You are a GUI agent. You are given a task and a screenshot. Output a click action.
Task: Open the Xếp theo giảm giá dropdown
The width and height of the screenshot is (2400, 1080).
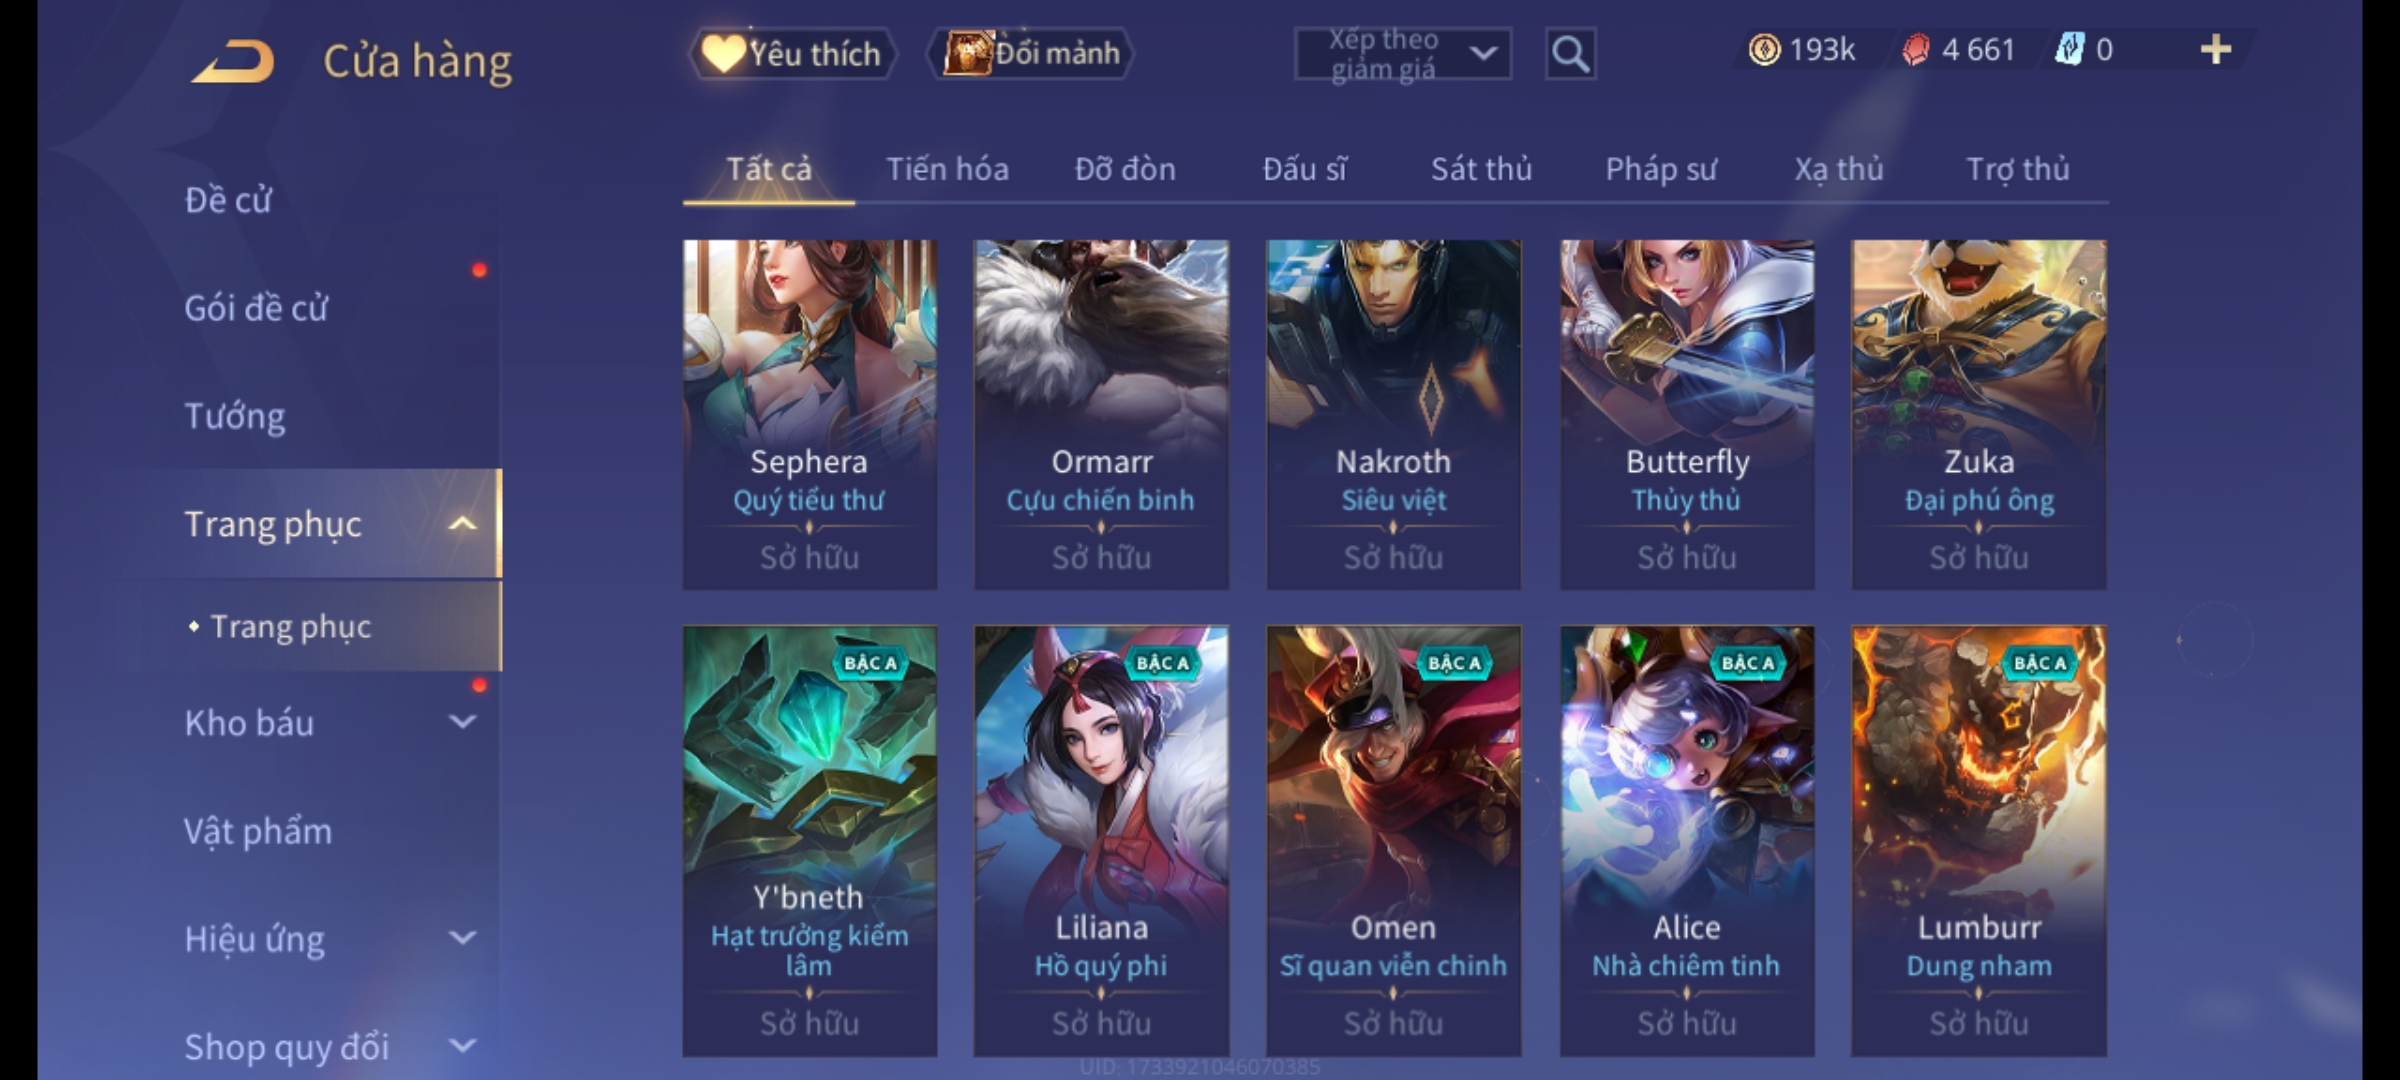point(1402,54)
